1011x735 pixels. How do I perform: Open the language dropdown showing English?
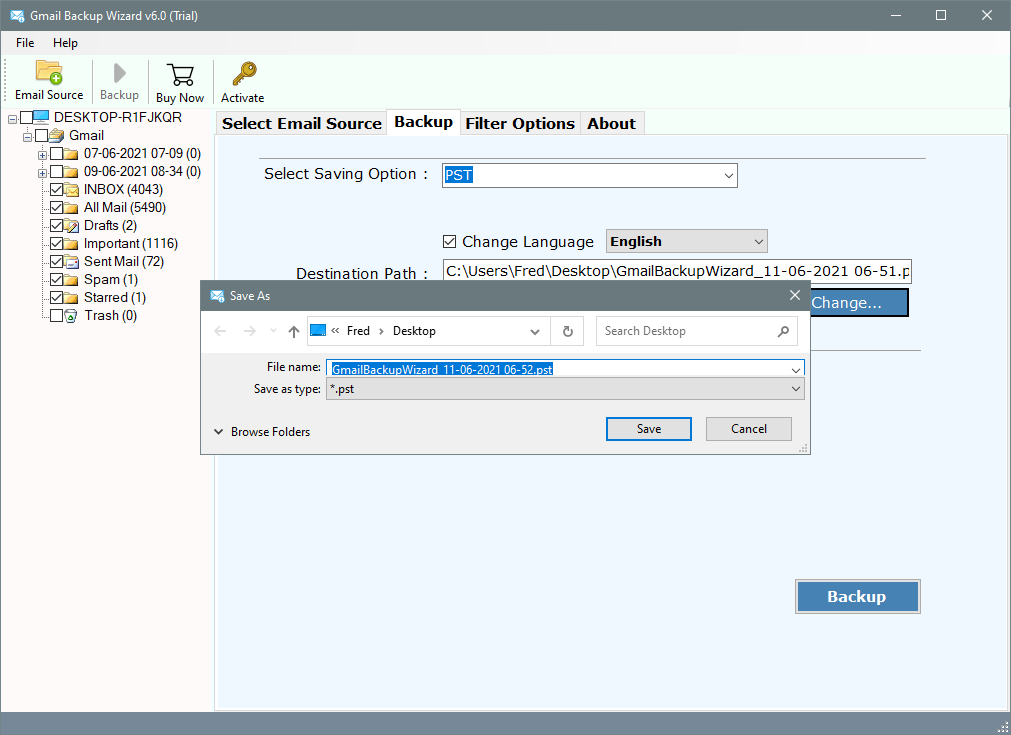click(x=759, y=242)
